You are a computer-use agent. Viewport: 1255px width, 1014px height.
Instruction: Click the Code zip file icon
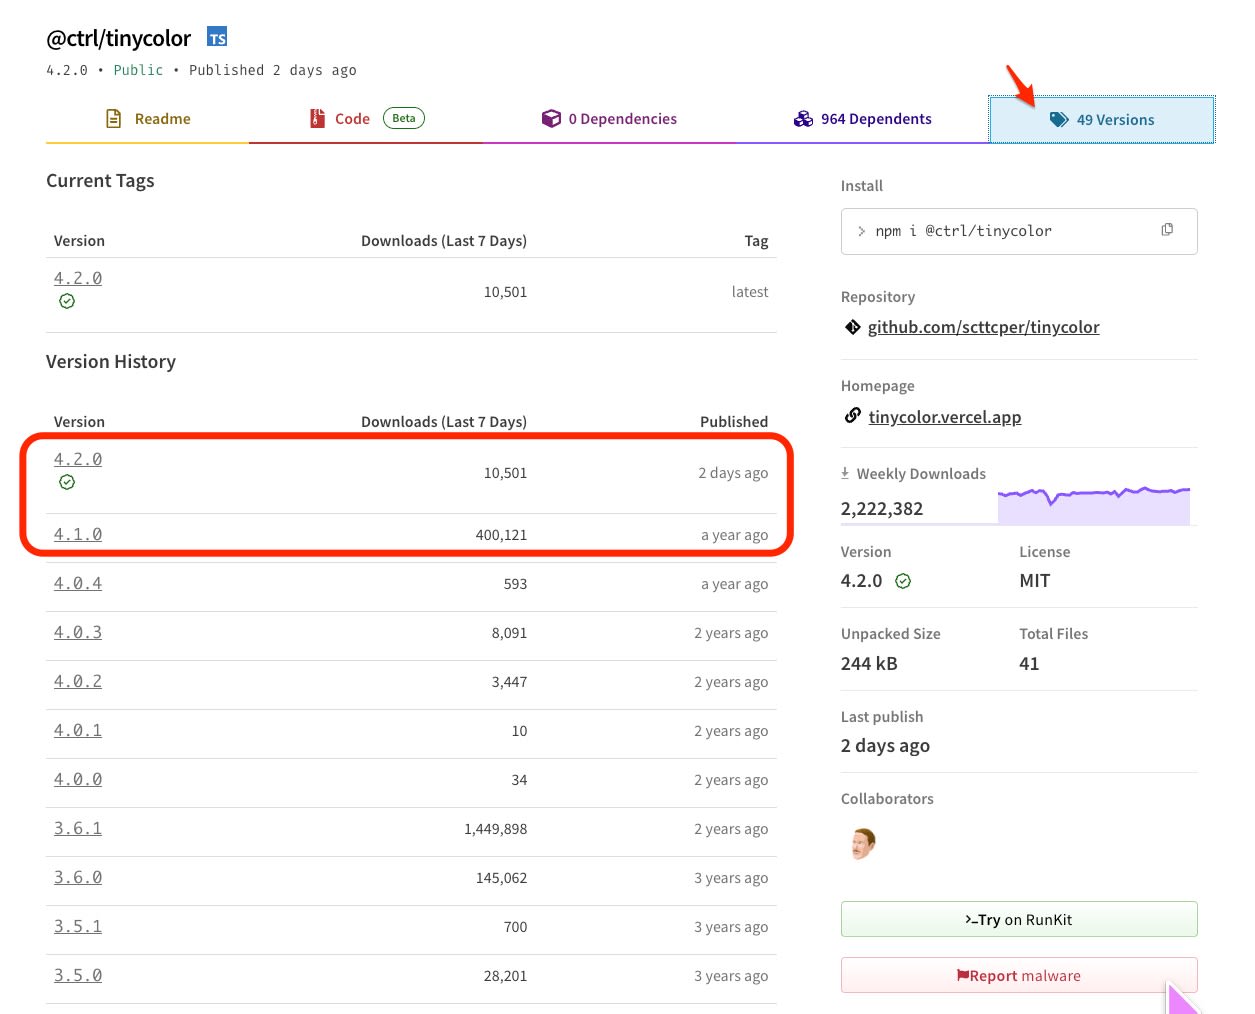click(317, 118)
